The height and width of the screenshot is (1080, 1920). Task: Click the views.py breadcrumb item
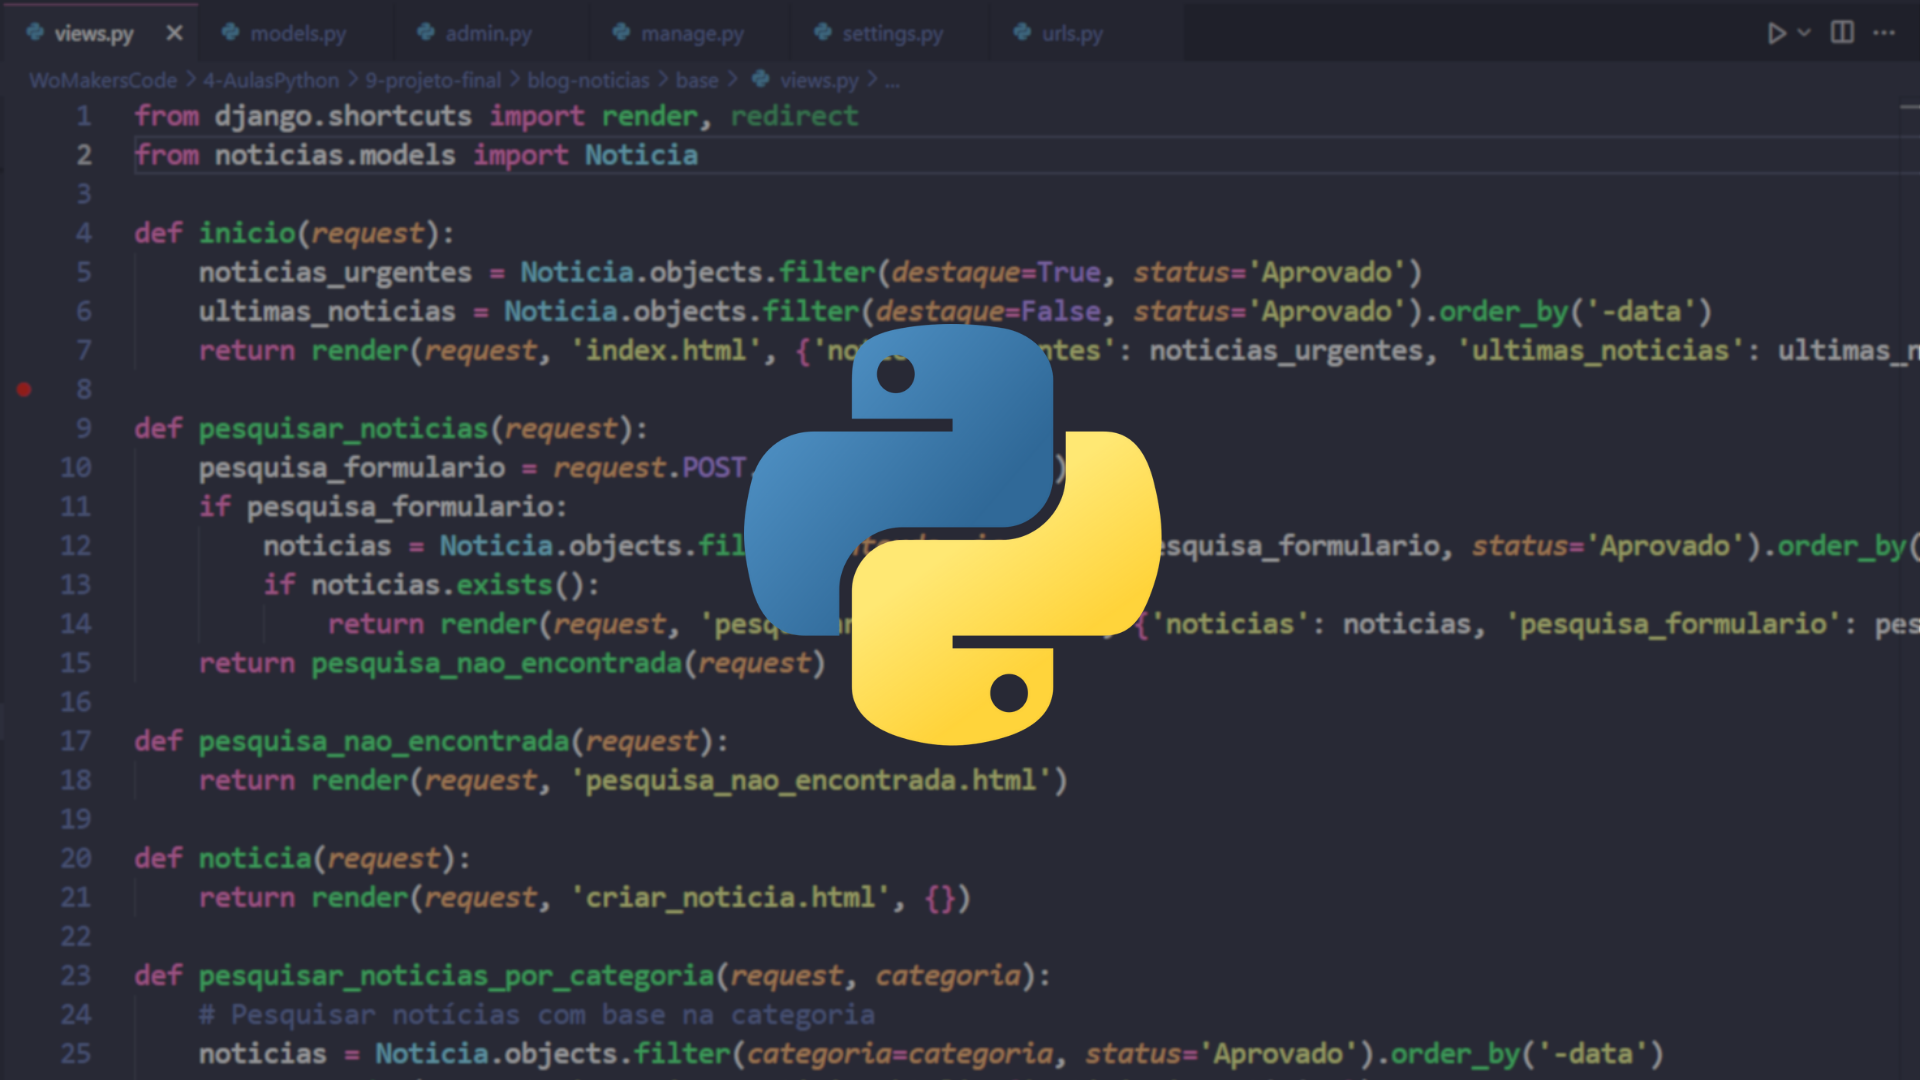pyautogui.click(x=819, y=80)
